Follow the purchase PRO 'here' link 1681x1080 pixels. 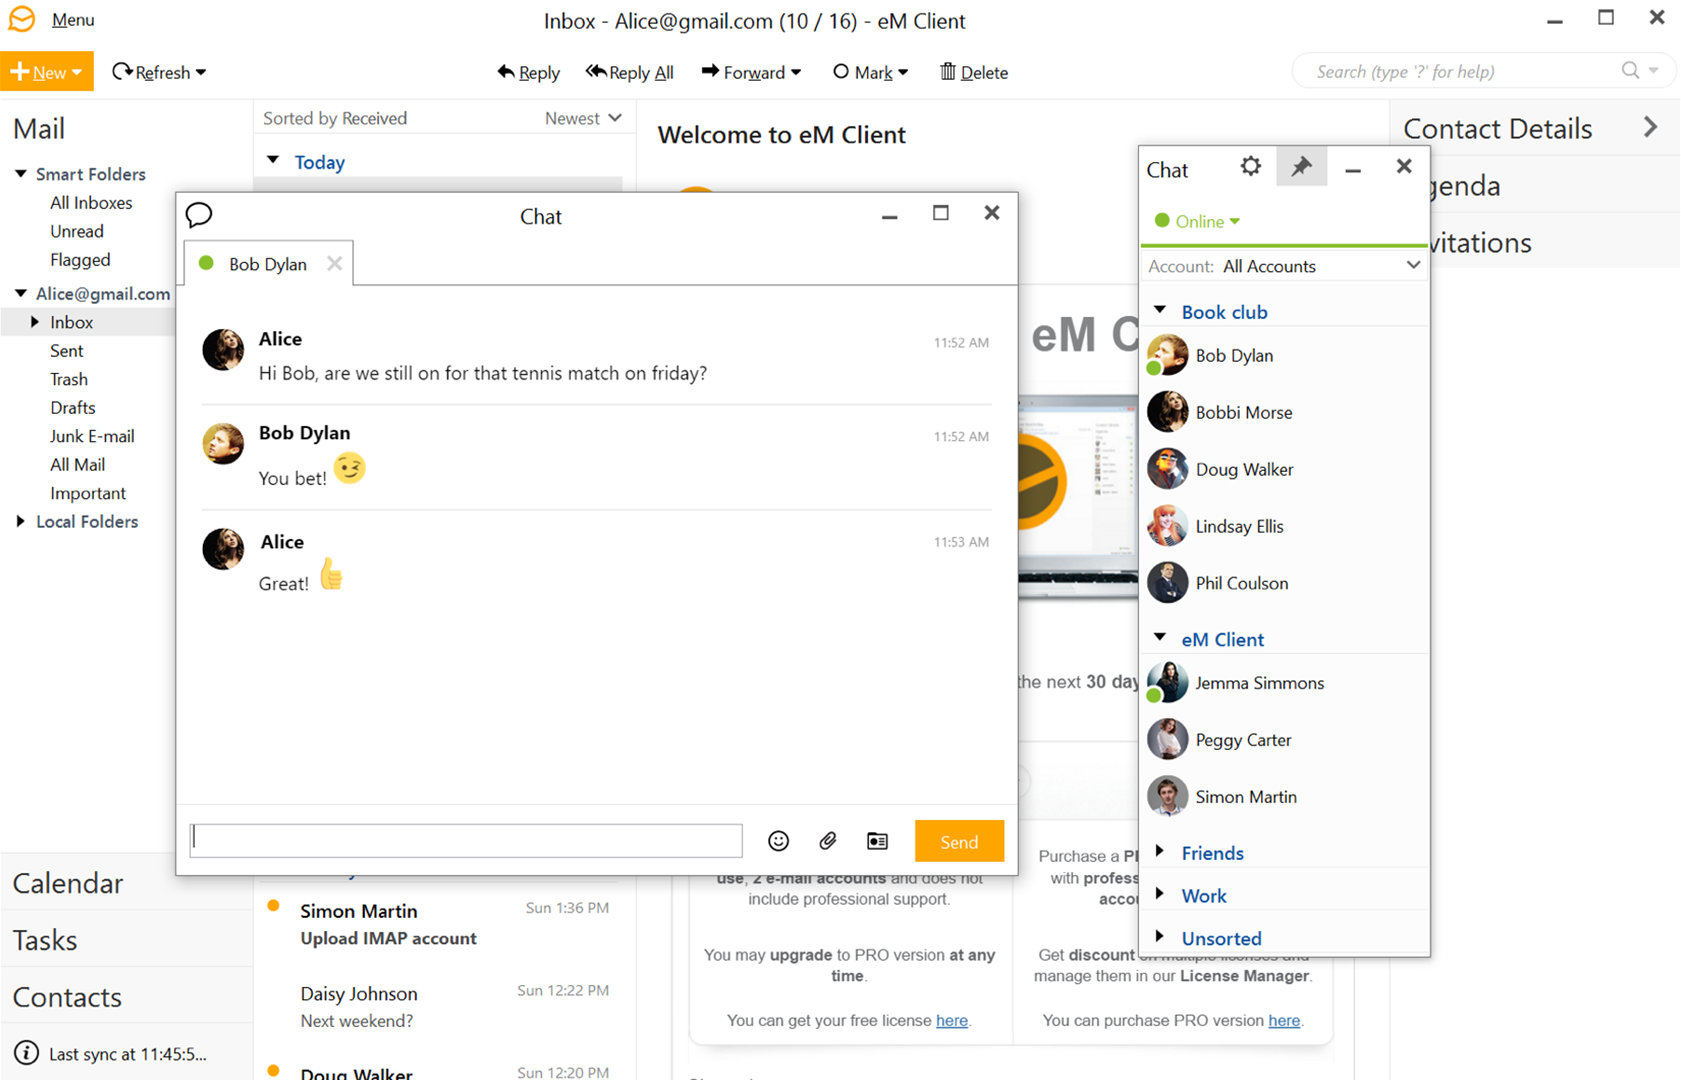(x=1284, y=1020)
